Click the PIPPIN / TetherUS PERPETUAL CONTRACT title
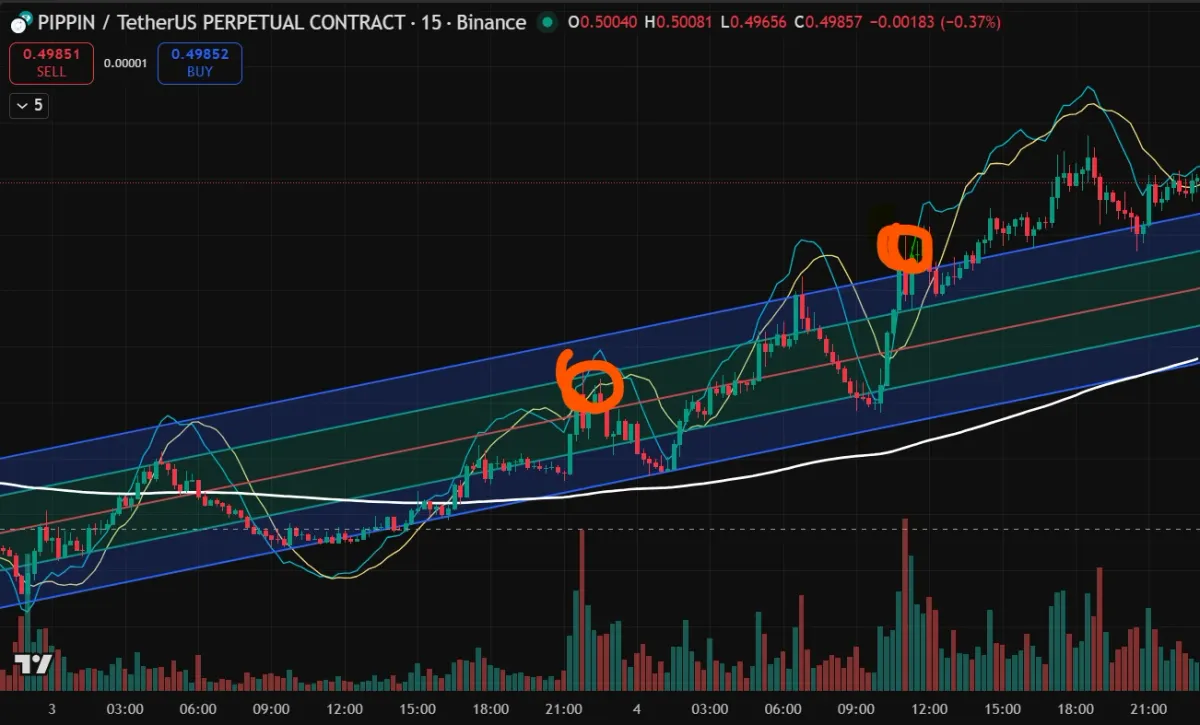Screen dimensions: 1200x725 [222, 22]
